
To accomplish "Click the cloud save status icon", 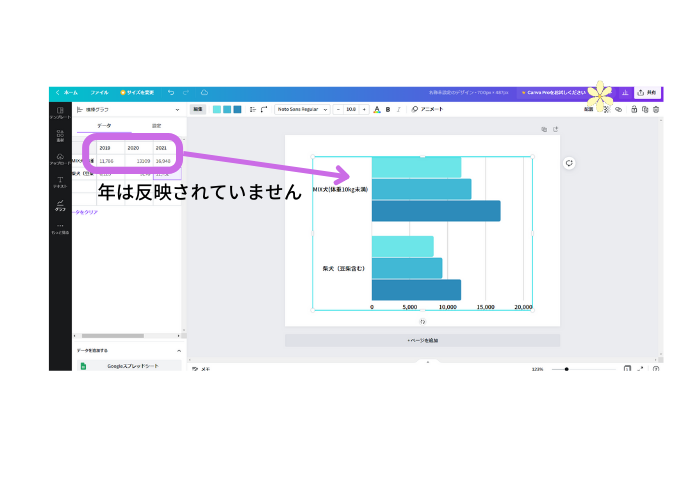I will coord(204,92).
